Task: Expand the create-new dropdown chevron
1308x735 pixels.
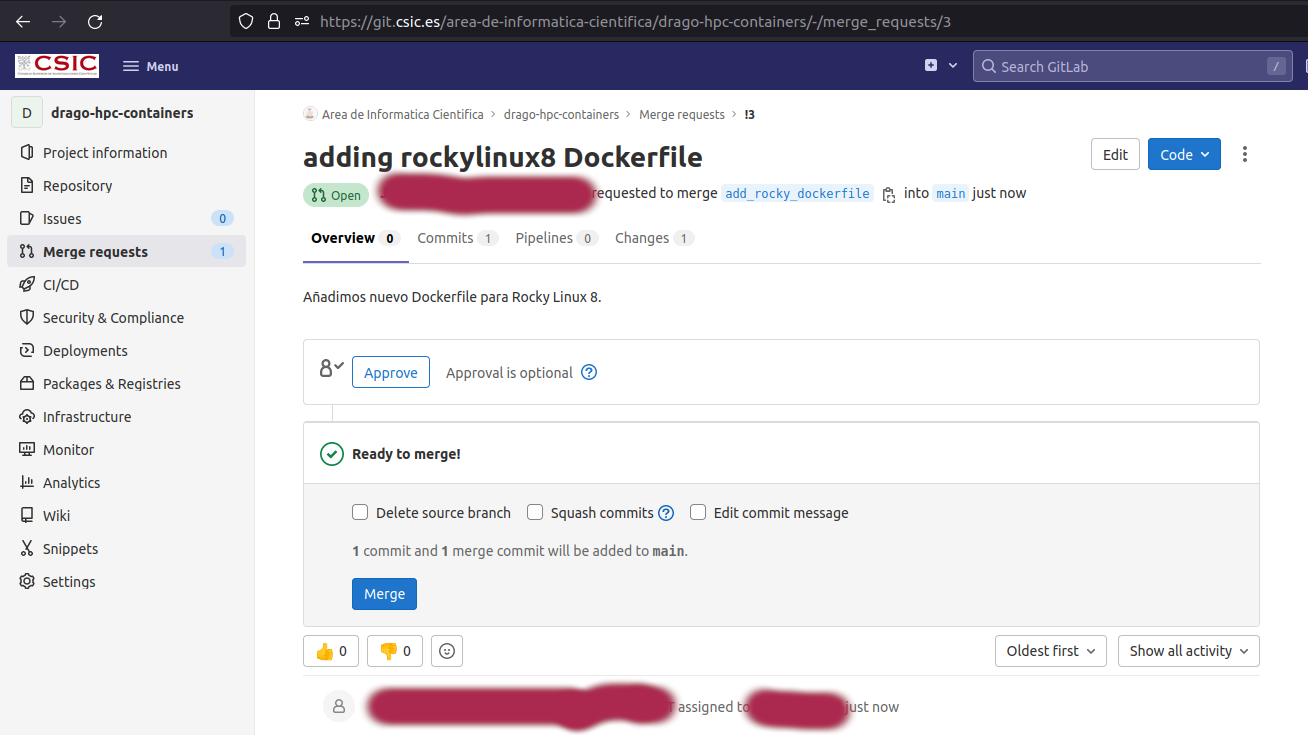Action: (x=953, y=66)
